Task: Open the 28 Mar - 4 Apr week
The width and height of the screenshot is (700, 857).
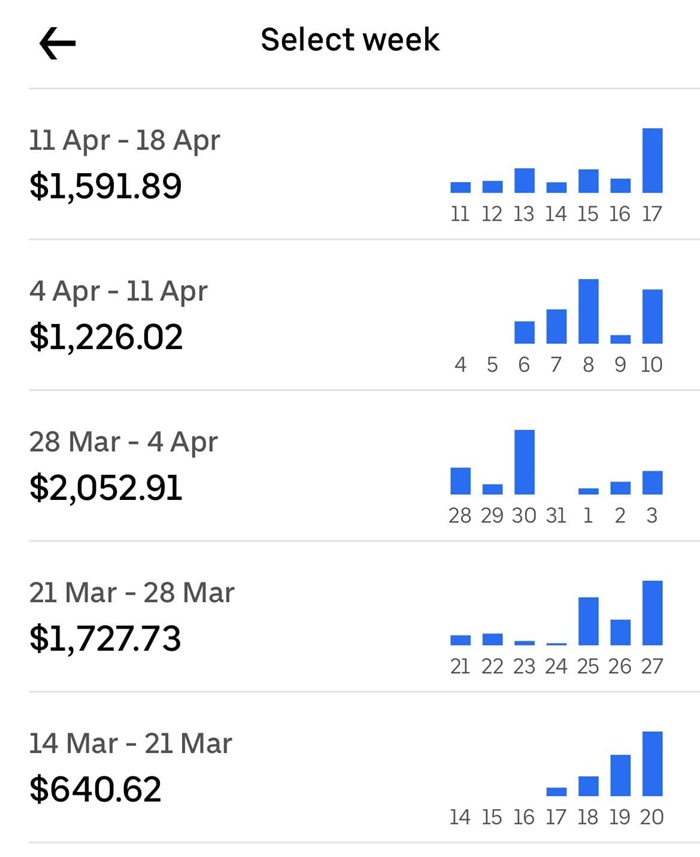Action: 124,442
